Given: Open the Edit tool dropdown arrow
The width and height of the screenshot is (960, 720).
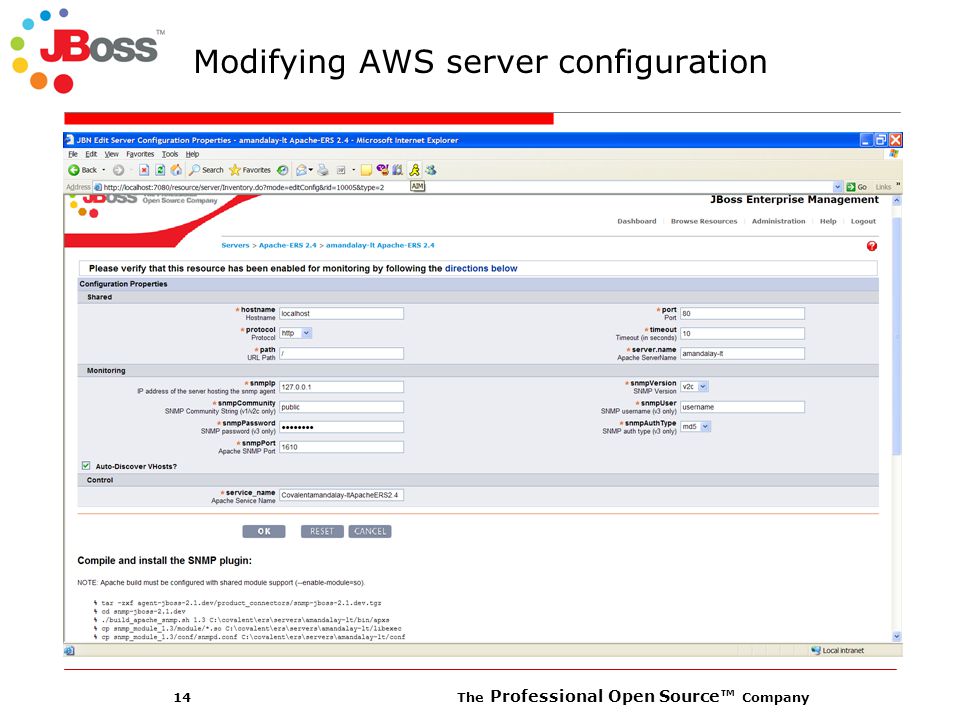Looking at the screenshot, I should coord(353,170).
